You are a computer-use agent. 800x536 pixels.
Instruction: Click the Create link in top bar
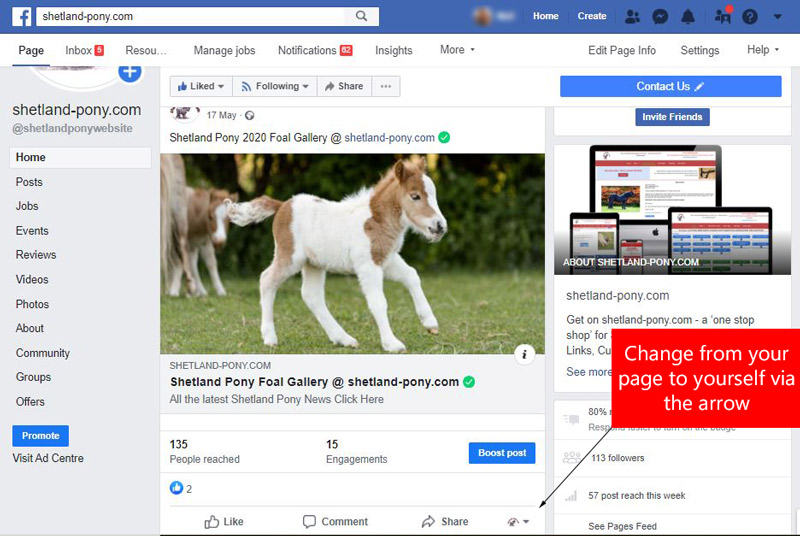[x=592, y=16]
